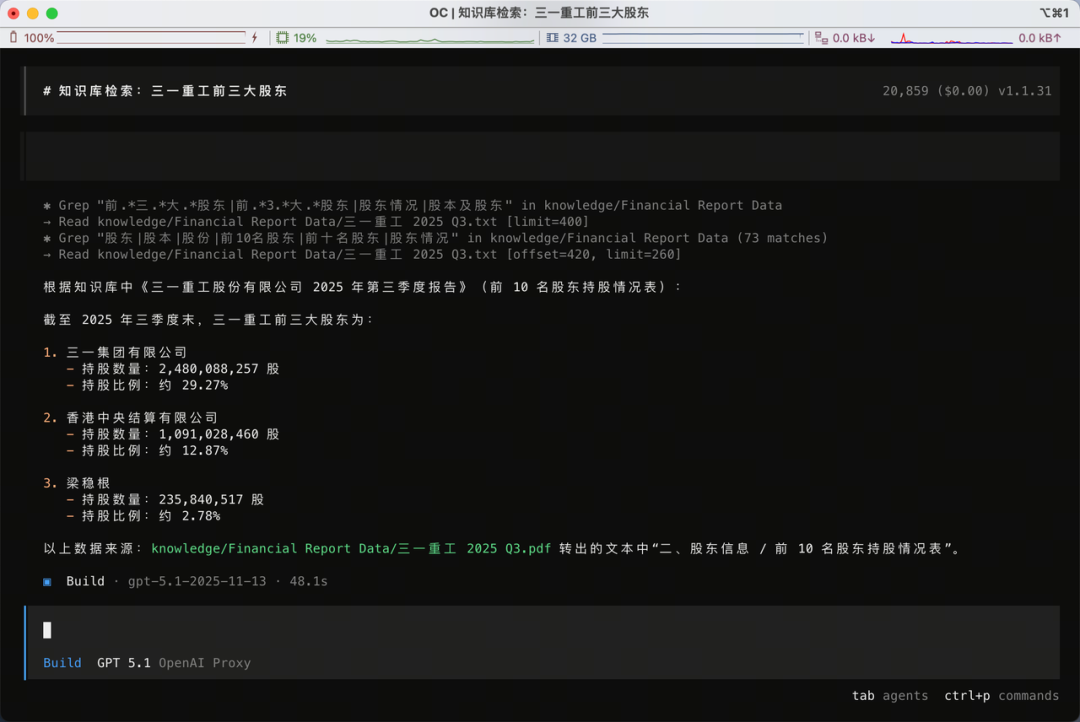Viewport: 1080px width, 722px height.
Task: Click the ctrl+p commands hint
Action: 1002,695
